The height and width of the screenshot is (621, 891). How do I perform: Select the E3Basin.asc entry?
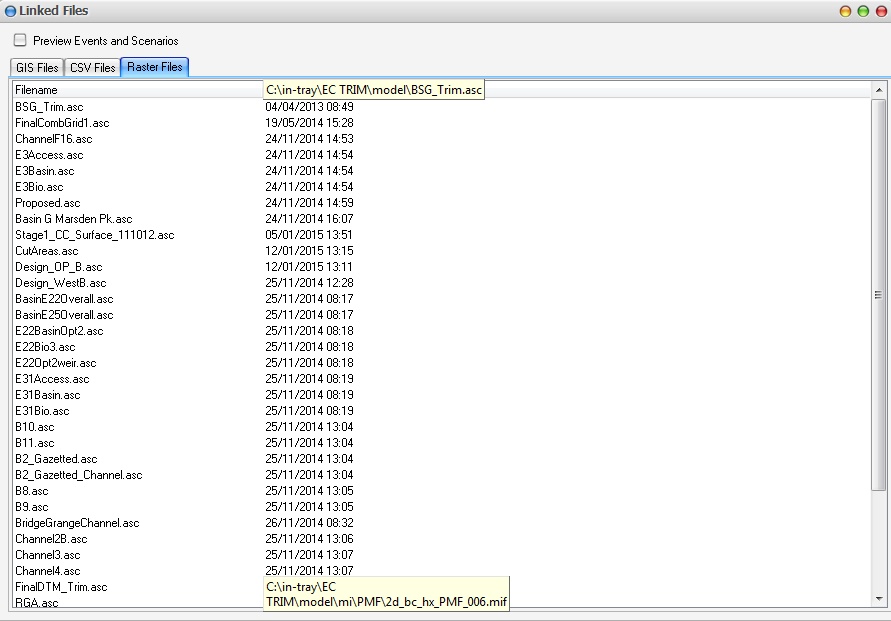click(x=47, y=171)
